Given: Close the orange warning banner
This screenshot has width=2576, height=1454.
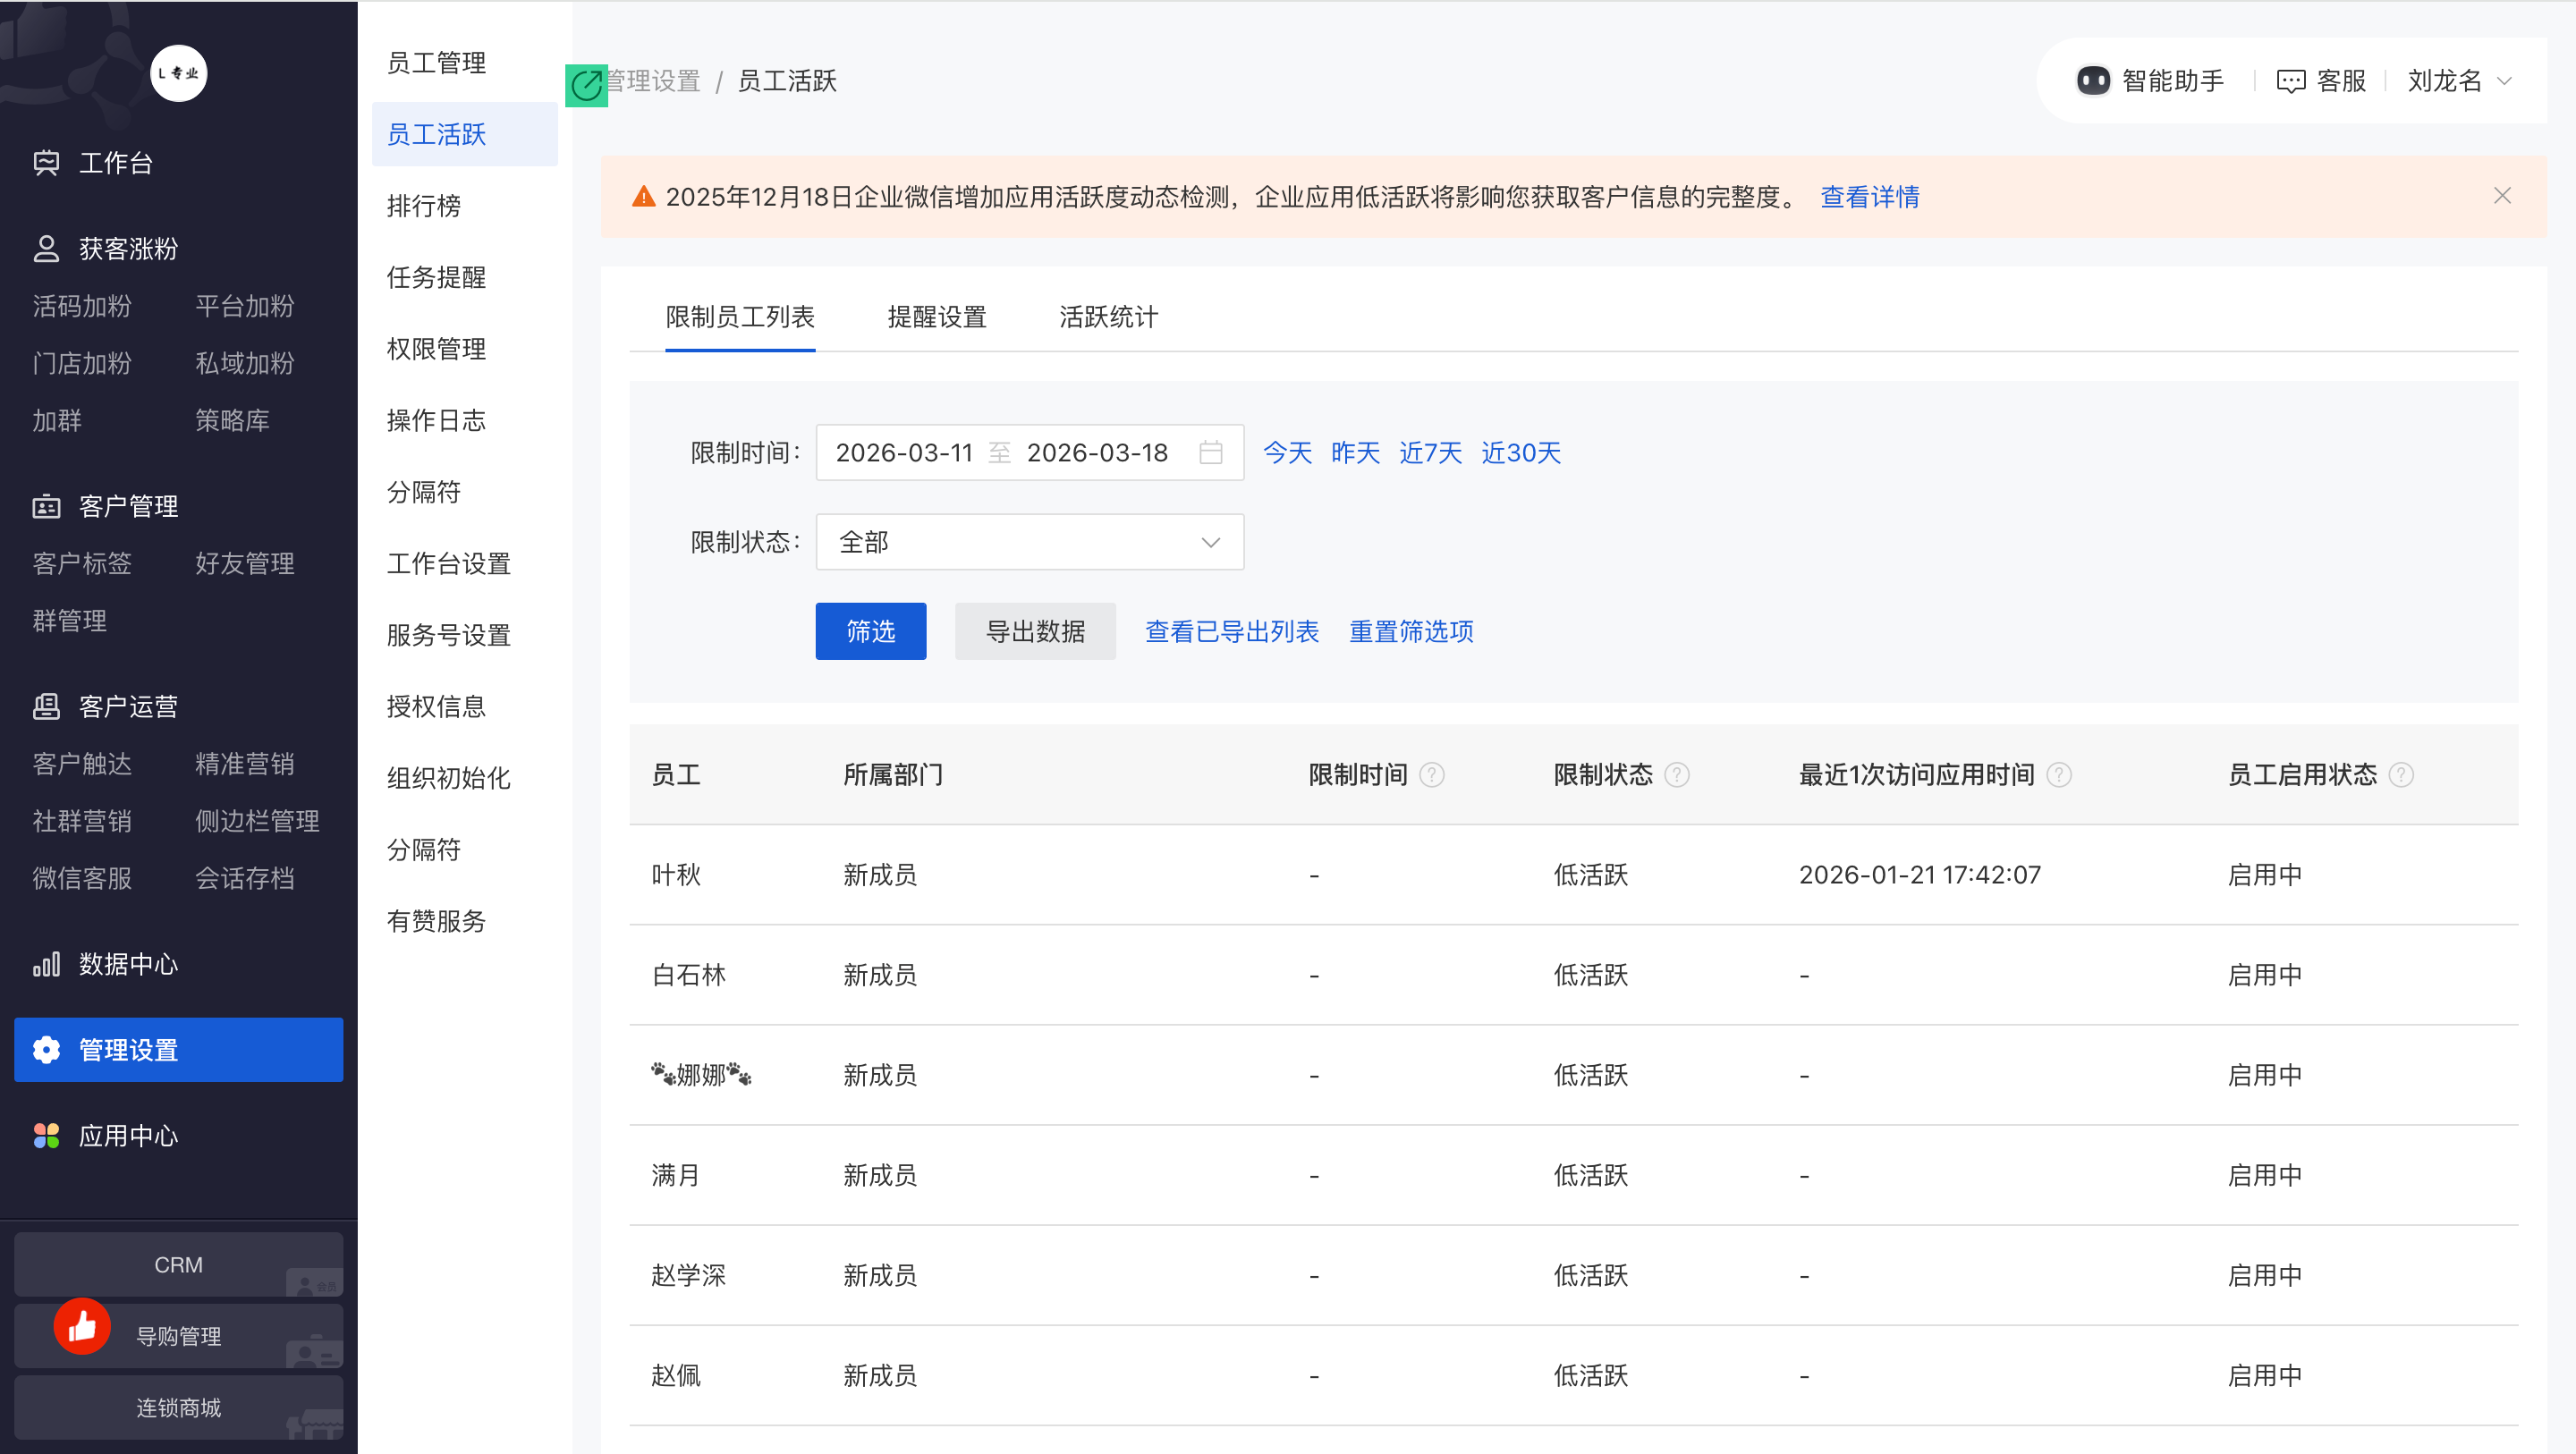Looking at the screenshot, I should pyautogui.click(x=2502, y=196).
